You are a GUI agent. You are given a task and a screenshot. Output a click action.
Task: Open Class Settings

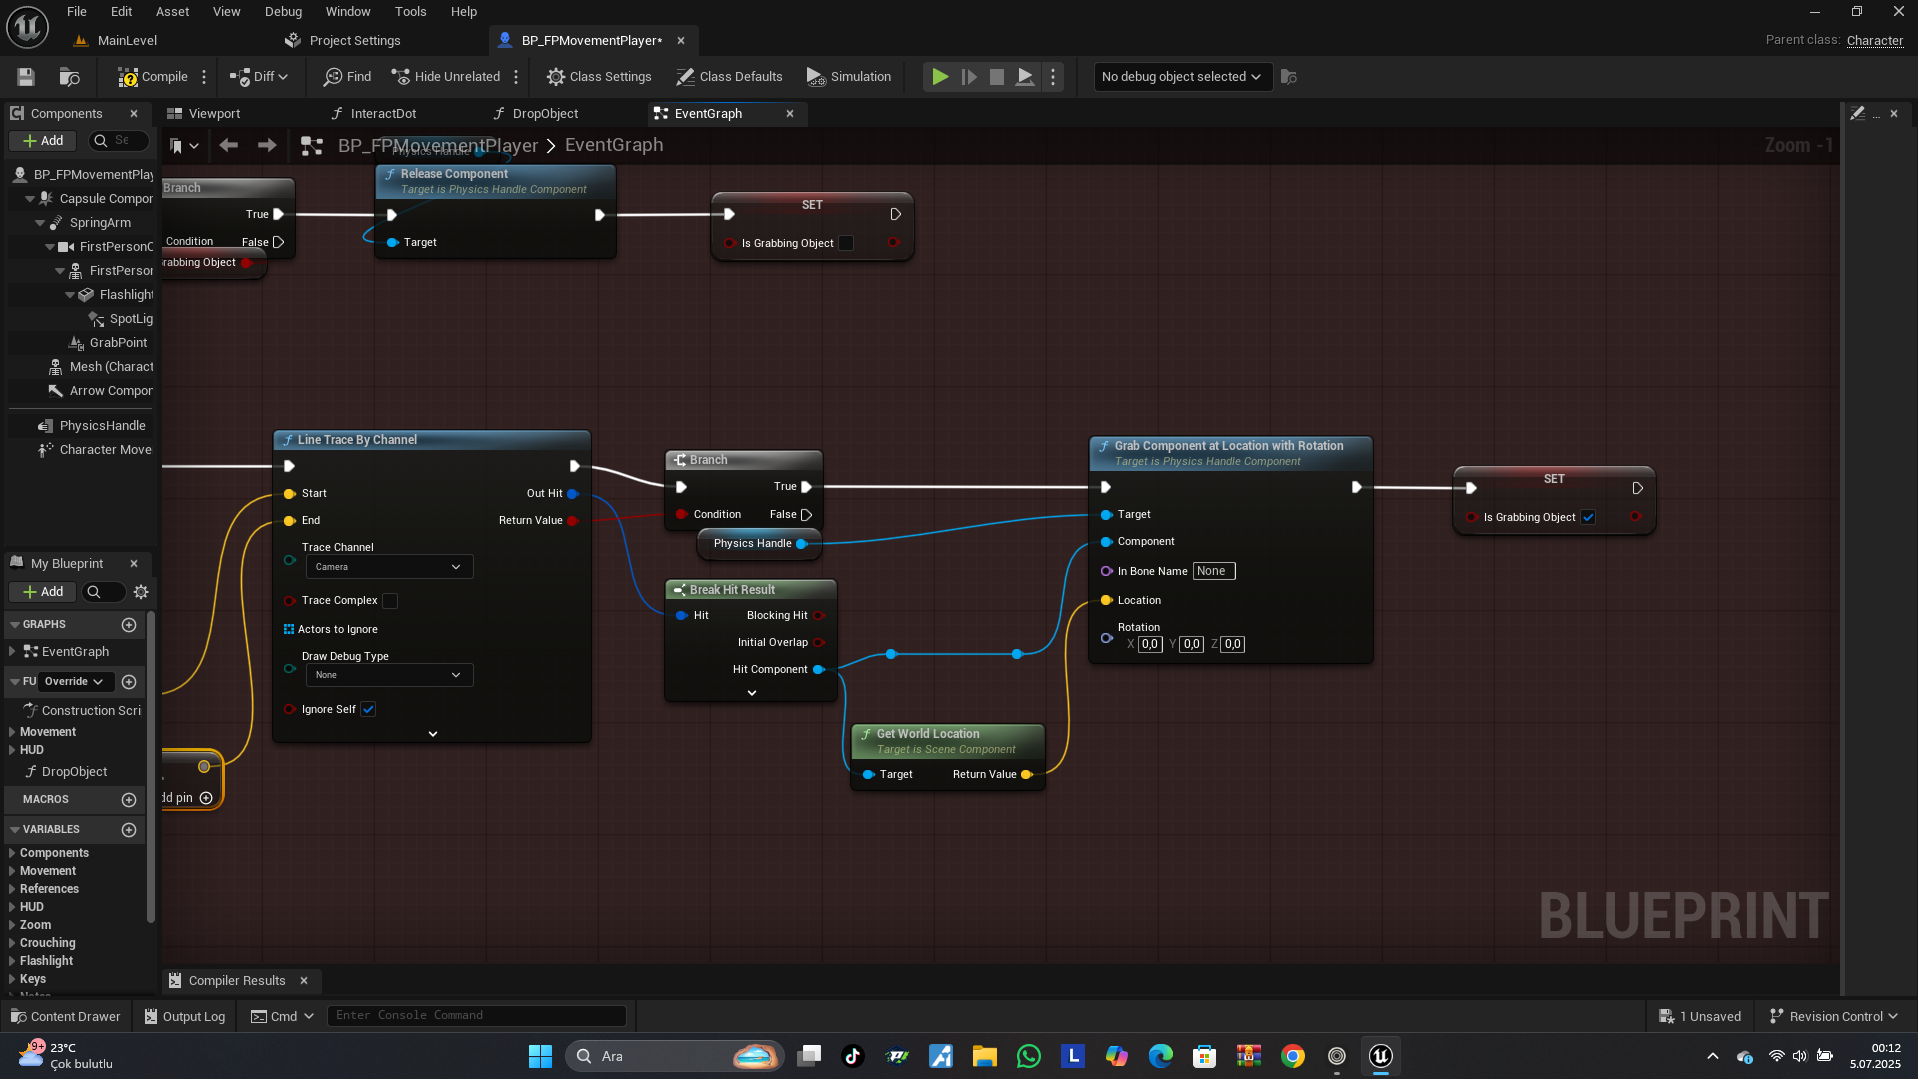598,77
